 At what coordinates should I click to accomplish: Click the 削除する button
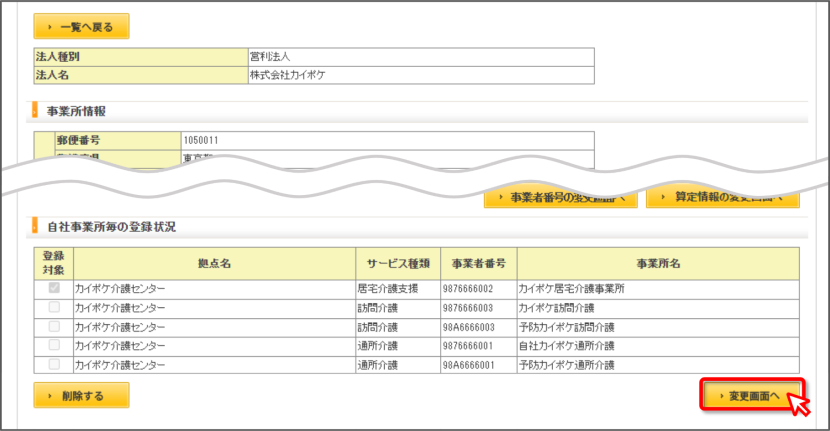point(82,396)
